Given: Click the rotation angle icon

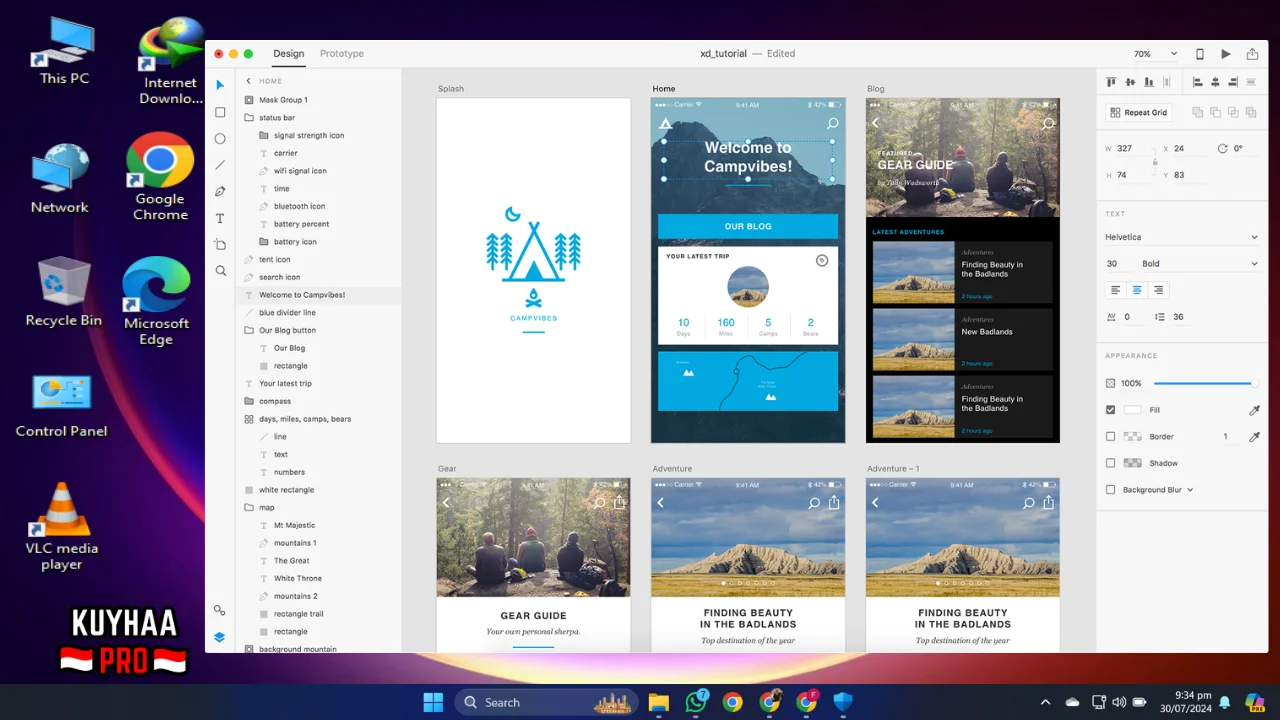Looking at the screenshot, I should [x=1222, y=148].
